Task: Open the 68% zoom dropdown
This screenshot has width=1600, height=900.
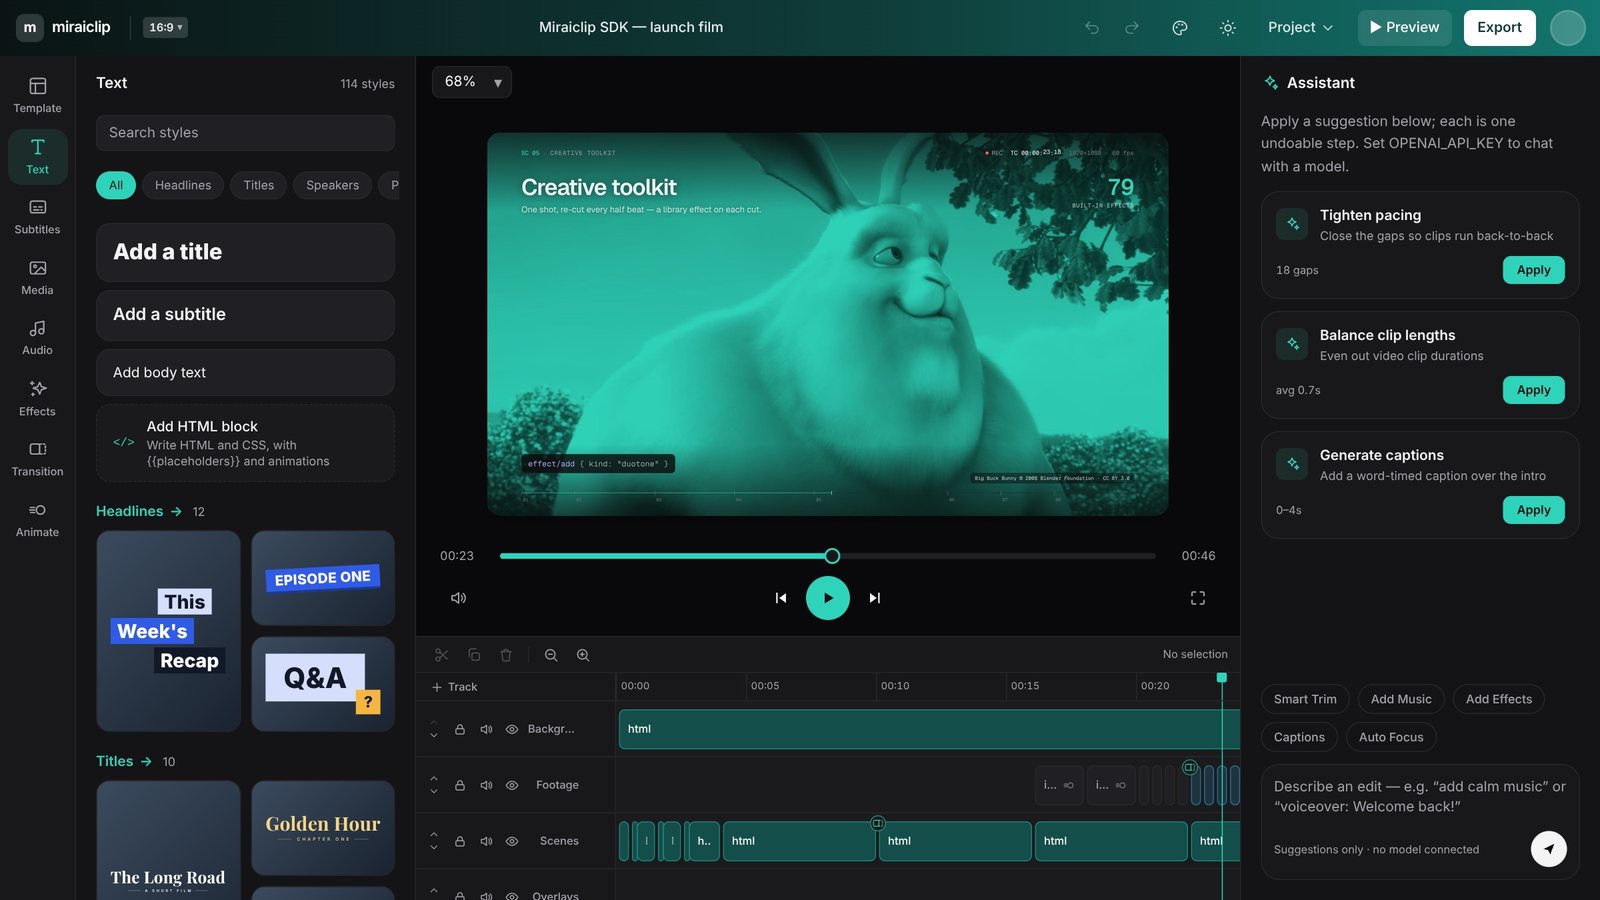Action: pos(472,82)
